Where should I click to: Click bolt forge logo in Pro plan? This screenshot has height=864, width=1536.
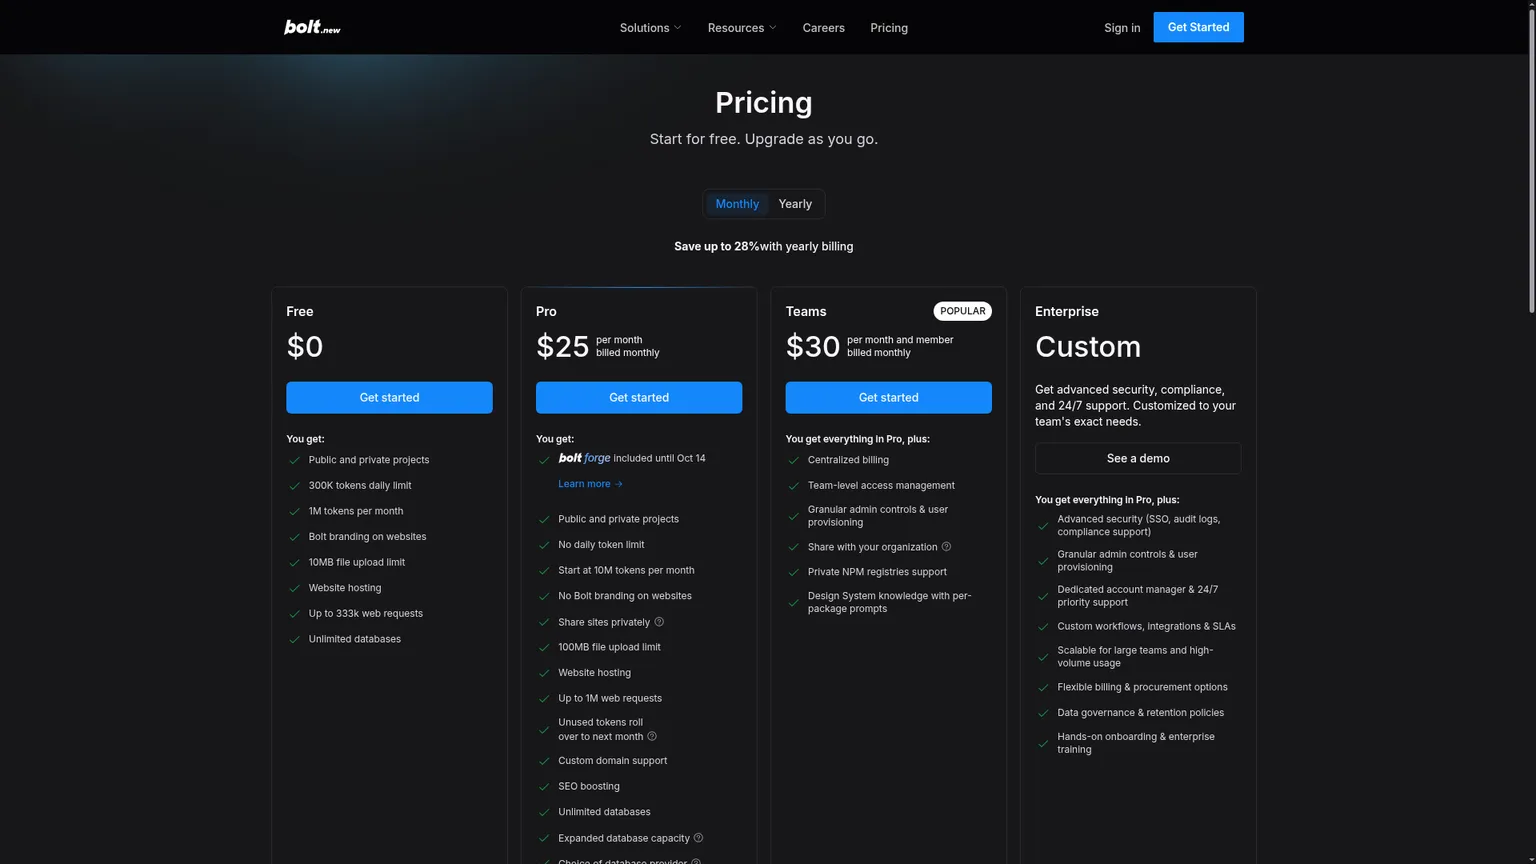point(584,458)
